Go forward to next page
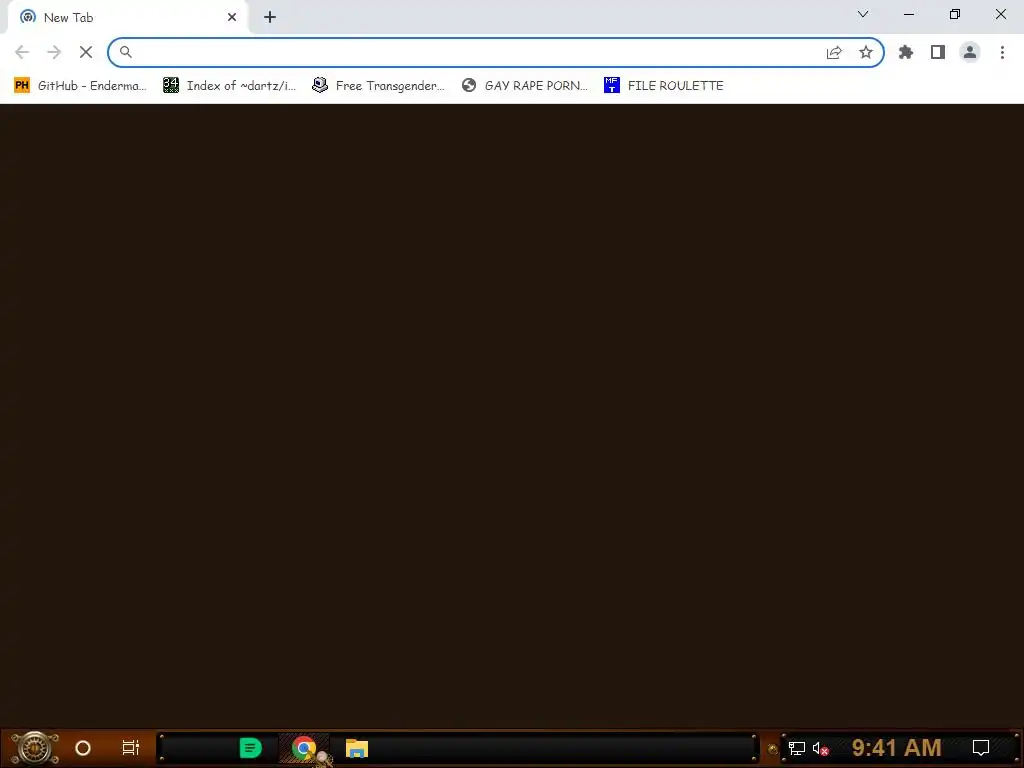1024x768 pixels. (x=54, y=52)
